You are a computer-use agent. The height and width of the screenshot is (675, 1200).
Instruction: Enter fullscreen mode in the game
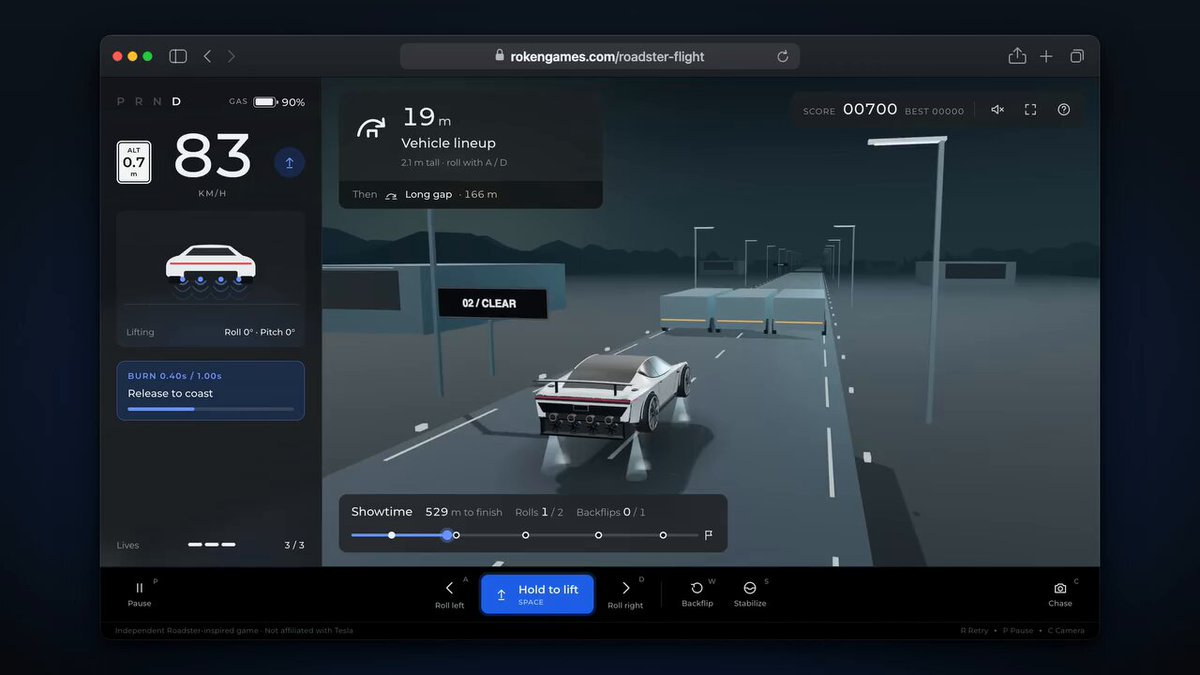tap(1030, 110)
